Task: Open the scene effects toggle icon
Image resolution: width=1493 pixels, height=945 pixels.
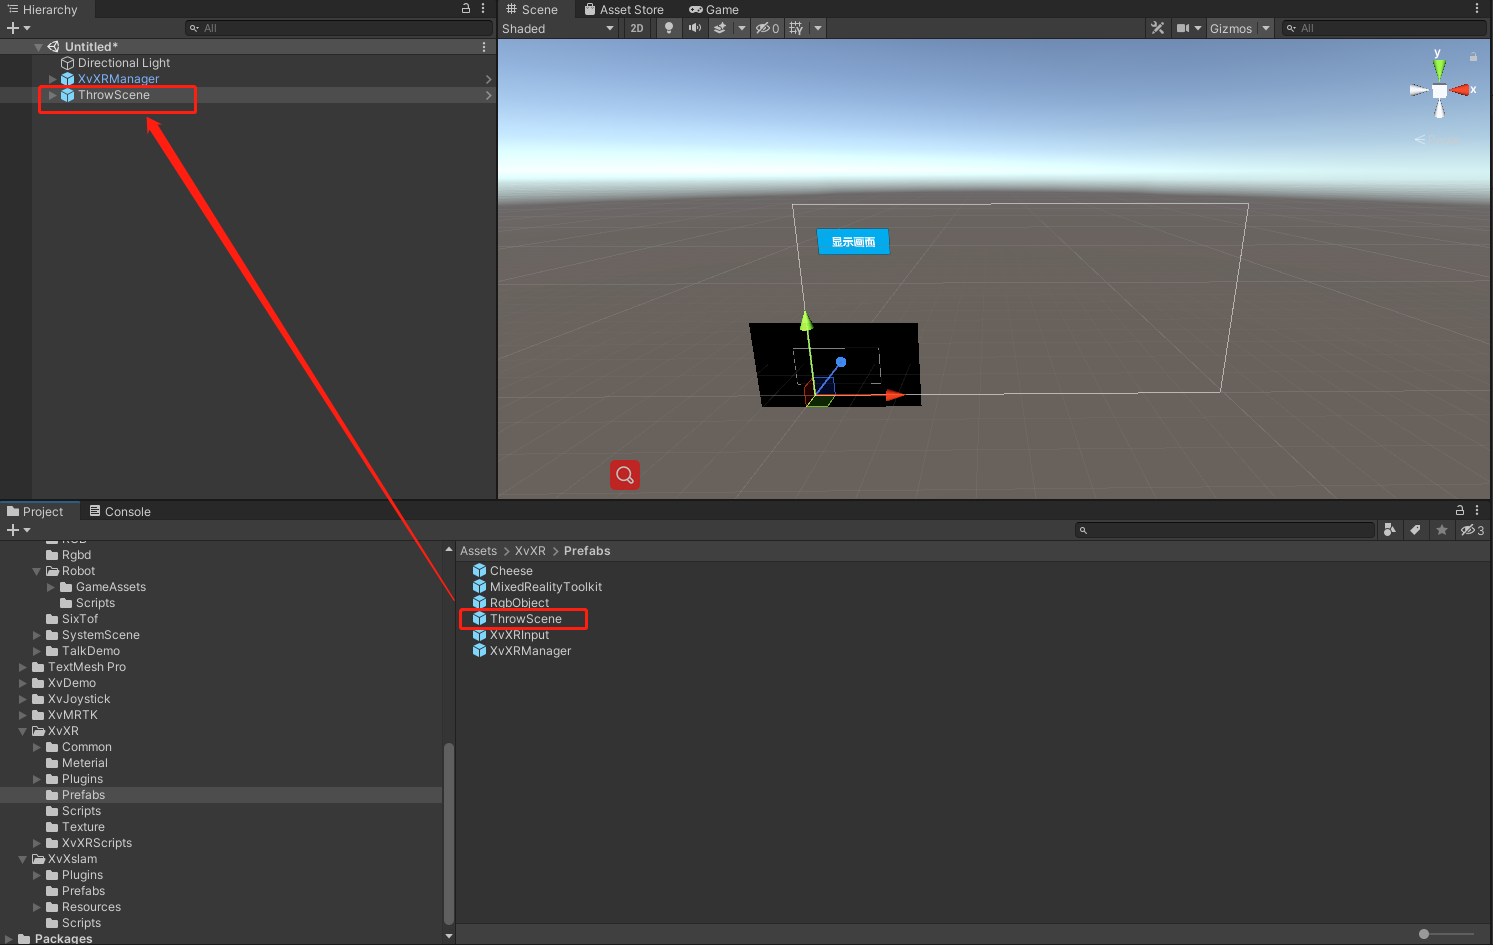Action: pyautogui.click(x=720, y=28)
